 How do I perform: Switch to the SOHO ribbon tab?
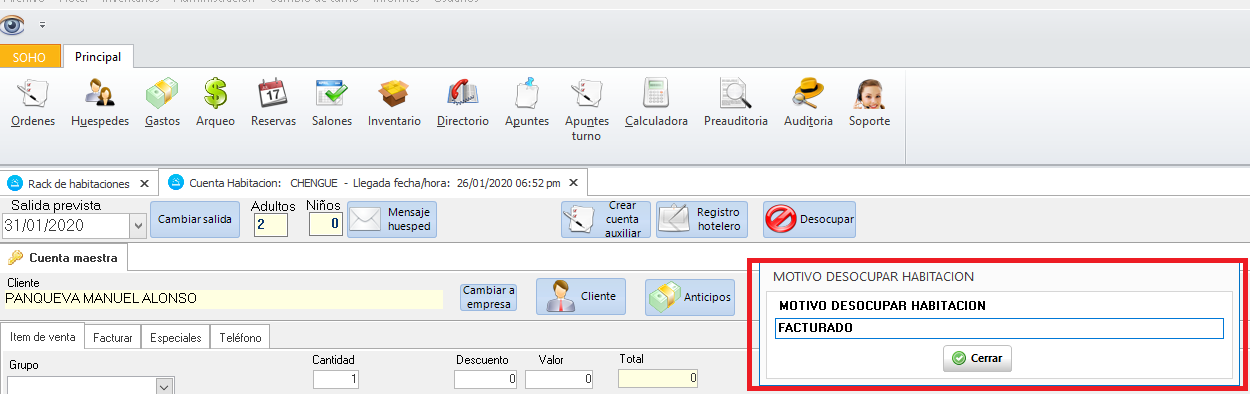[x=30, y=57]
